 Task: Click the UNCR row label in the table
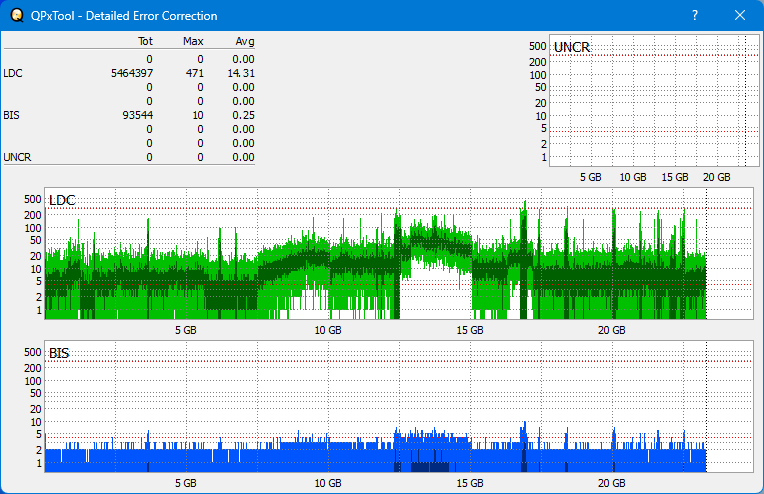pos(17,157)
